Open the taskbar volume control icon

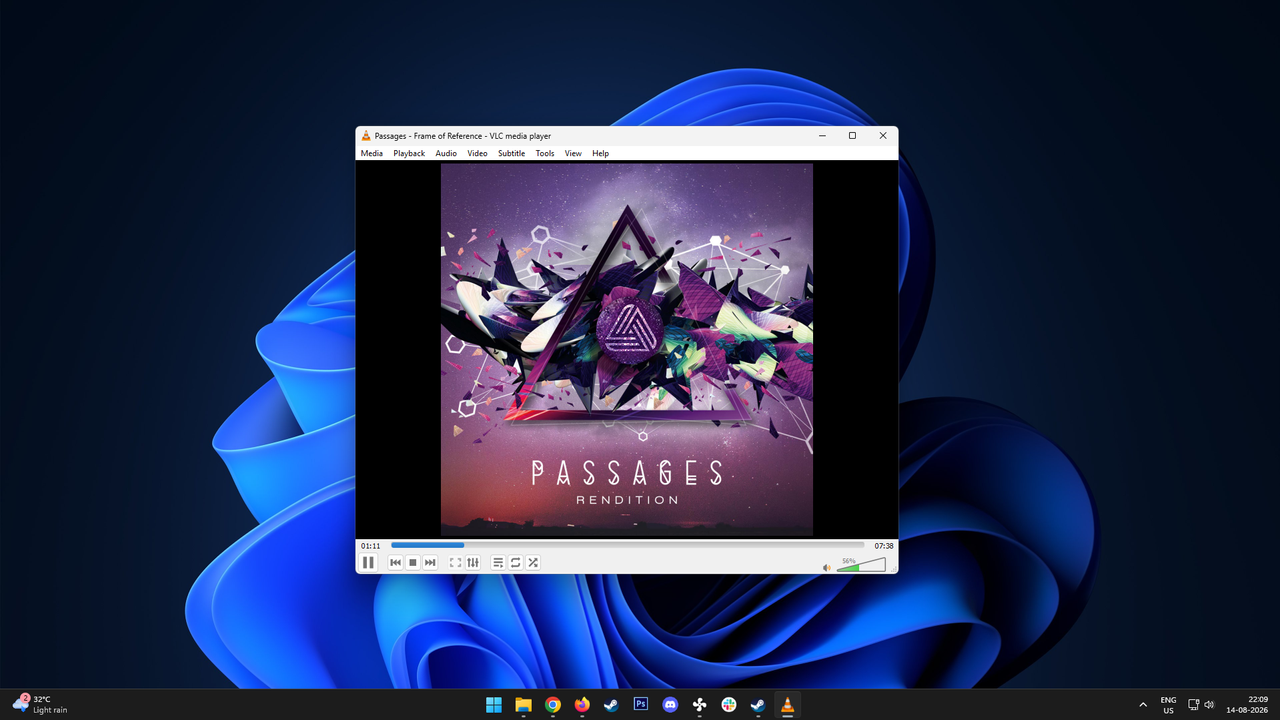coord(1209,705)
